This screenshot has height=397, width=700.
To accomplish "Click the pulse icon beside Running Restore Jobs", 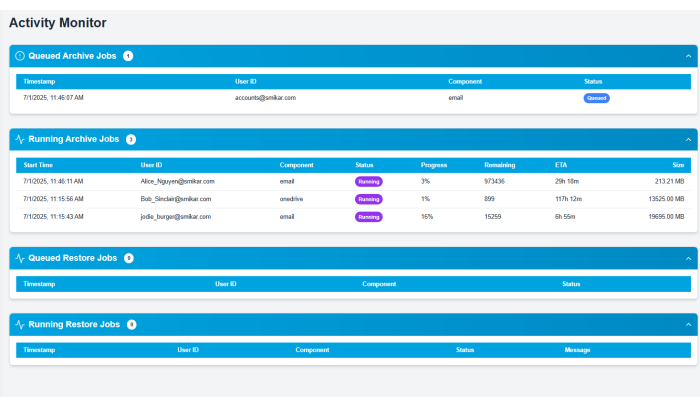I will pos(20,325).
